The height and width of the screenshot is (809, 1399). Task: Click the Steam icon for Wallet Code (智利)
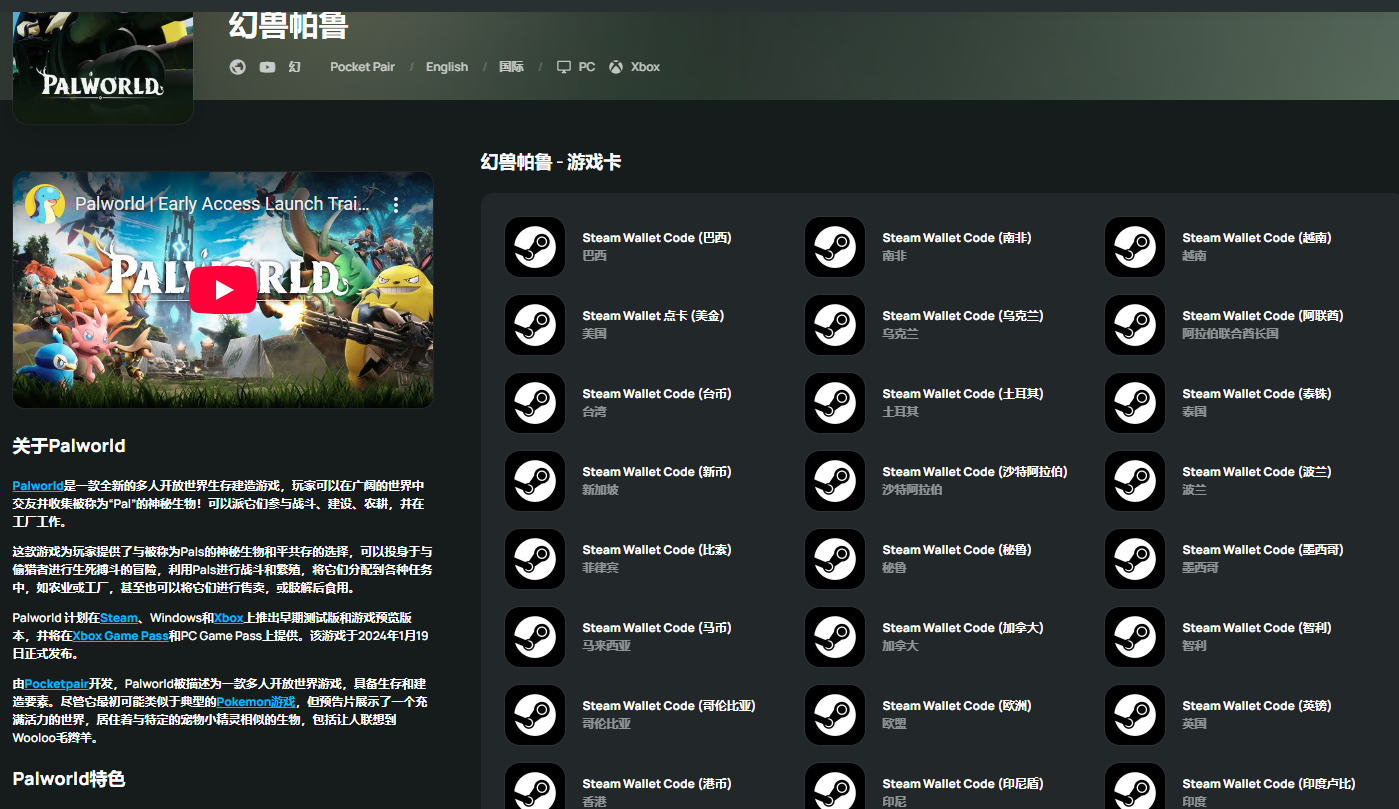(1135, 637)
